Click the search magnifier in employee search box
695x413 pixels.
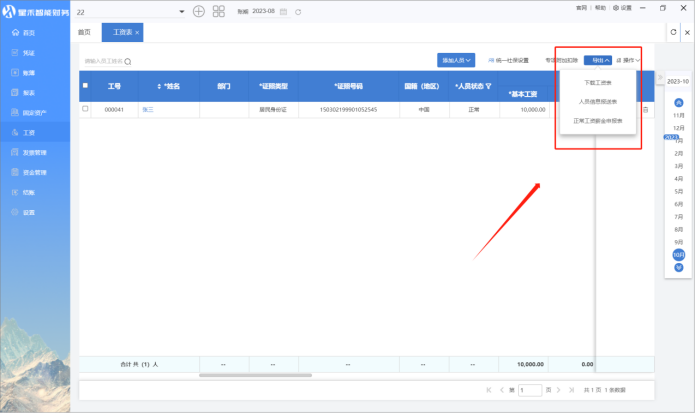[128, 62]
